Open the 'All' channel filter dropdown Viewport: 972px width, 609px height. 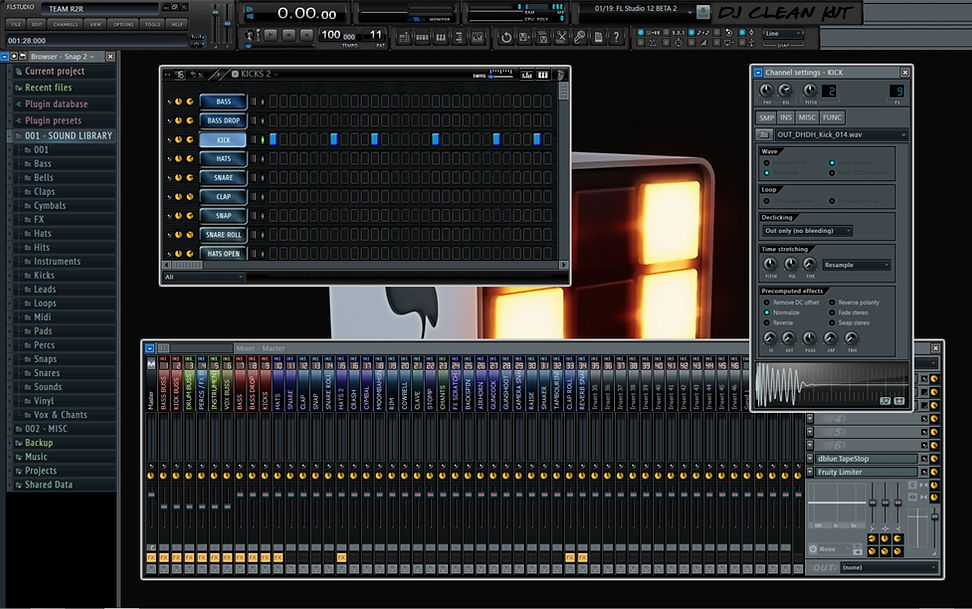click(203, 277)
